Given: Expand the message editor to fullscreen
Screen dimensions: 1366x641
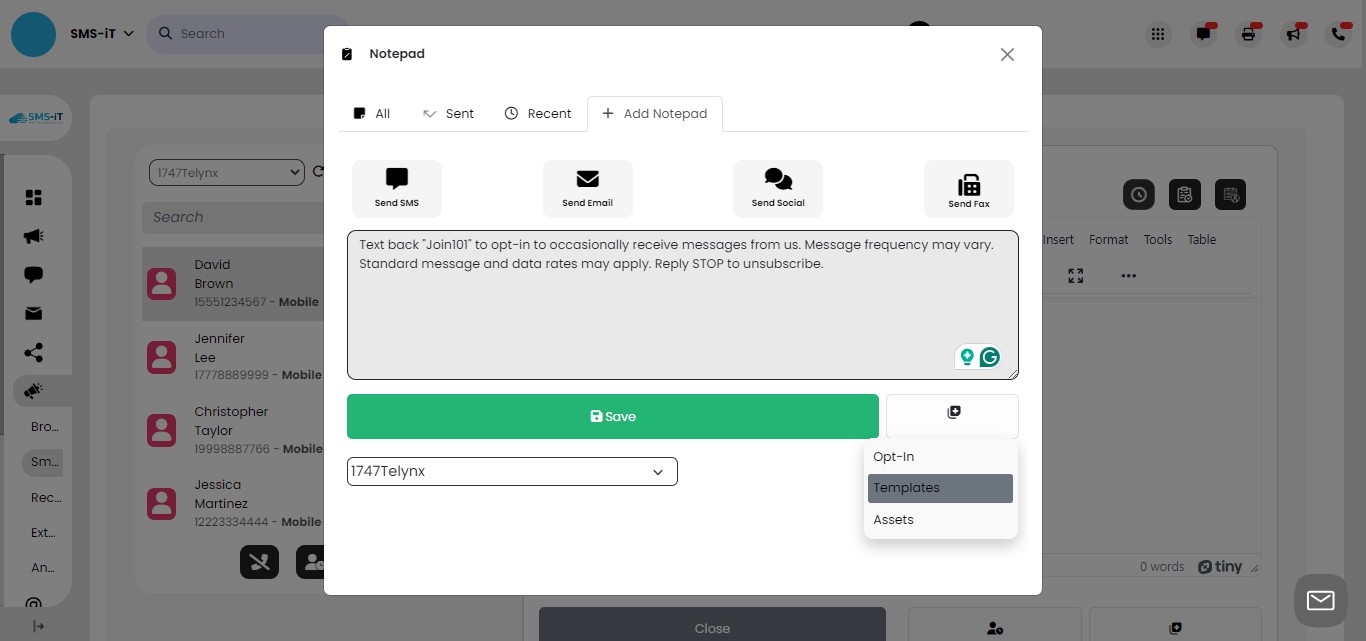Looking at the screenshot, I should point(1075,276).
